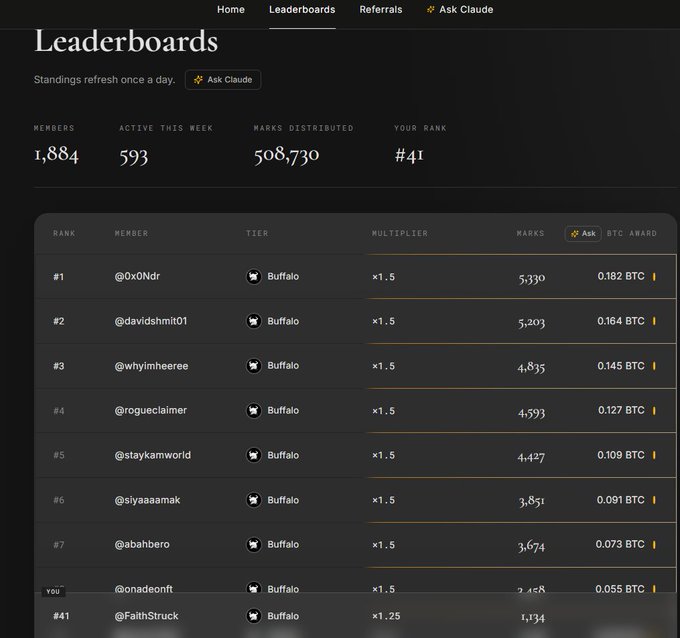Click the TIER column header
680x638 pixels.
(x=257, y=234)
